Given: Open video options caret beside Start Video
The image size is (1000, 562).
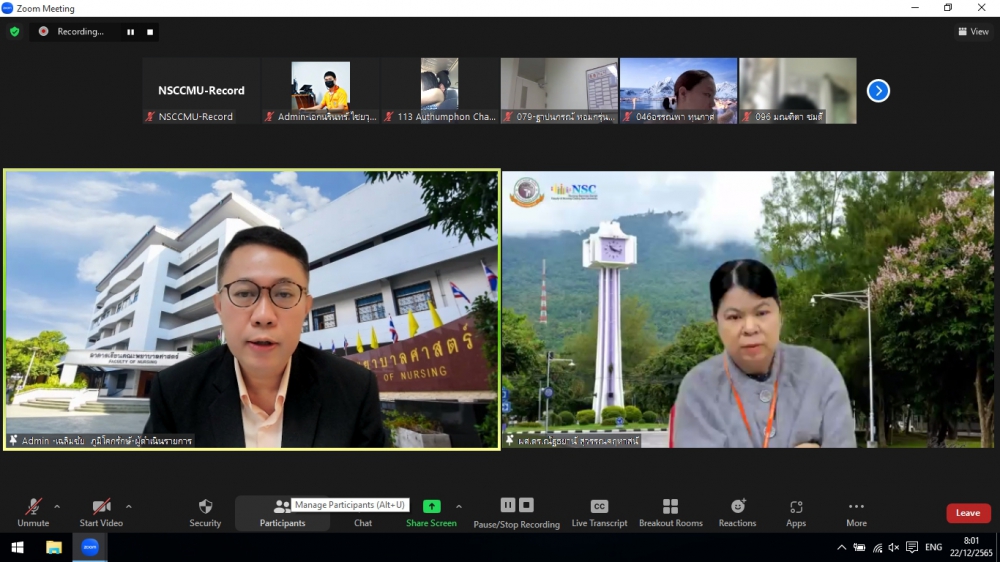Looking at the screenshot, I should [129, 506].
